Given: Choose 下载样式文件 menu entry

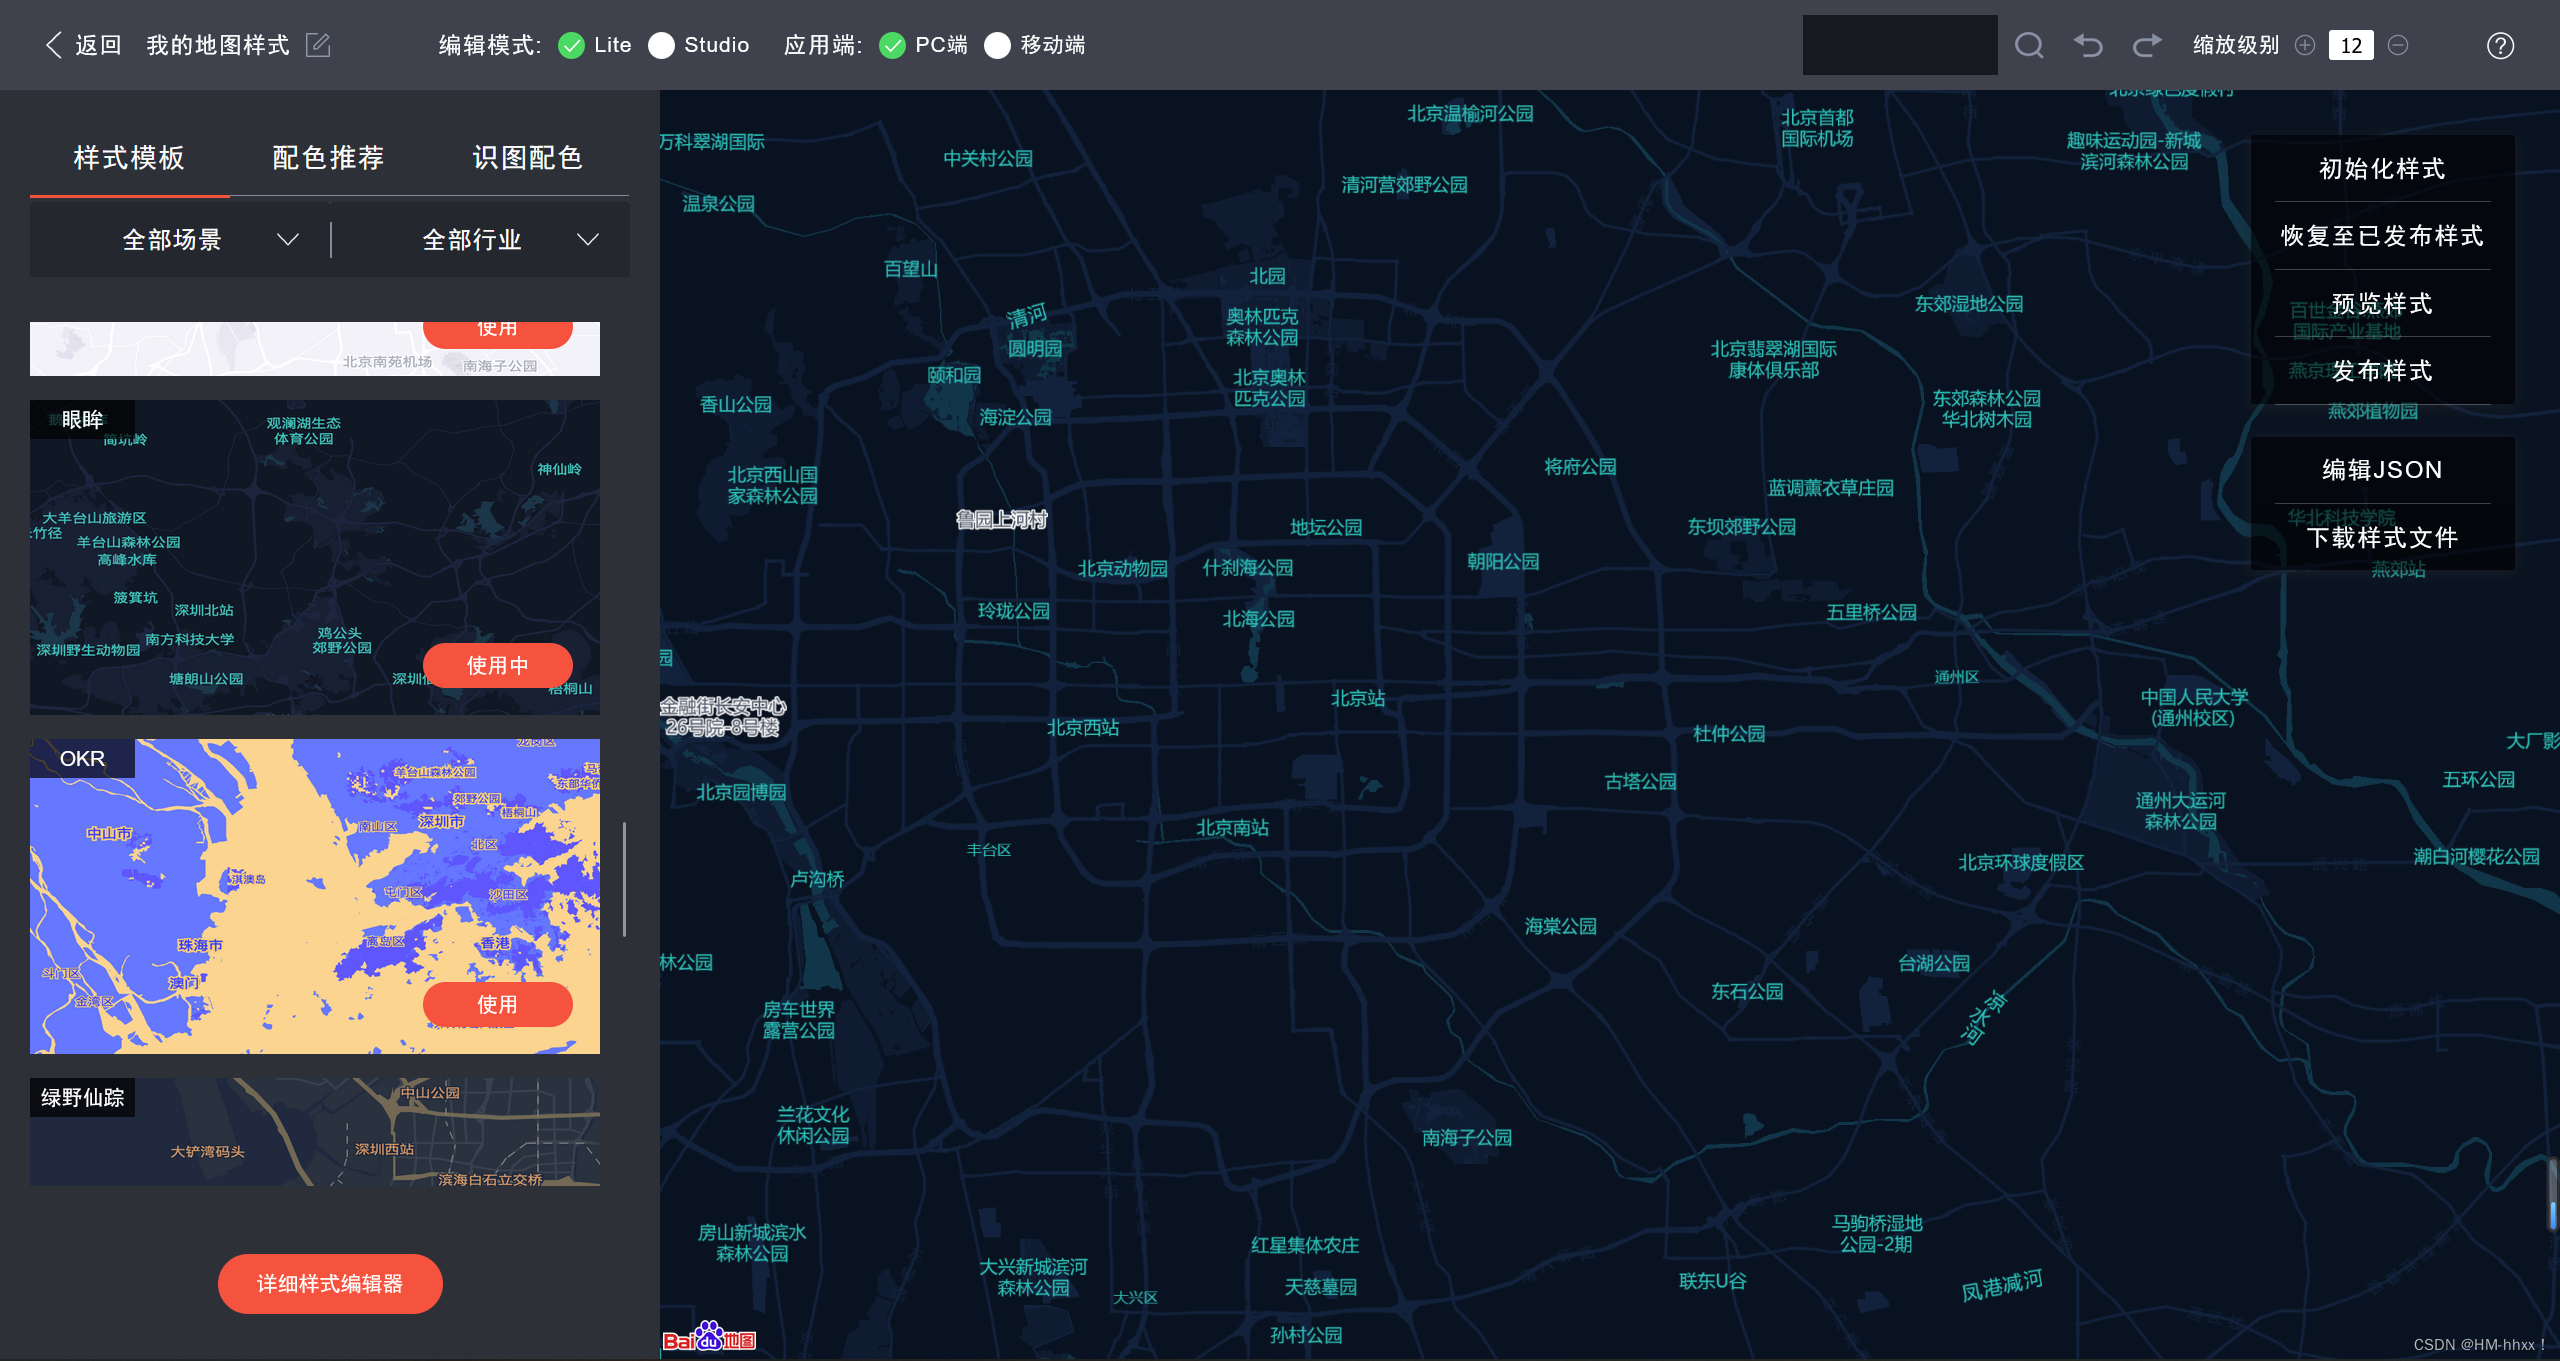Looking at the screenshot, I should click(2382, 538).
